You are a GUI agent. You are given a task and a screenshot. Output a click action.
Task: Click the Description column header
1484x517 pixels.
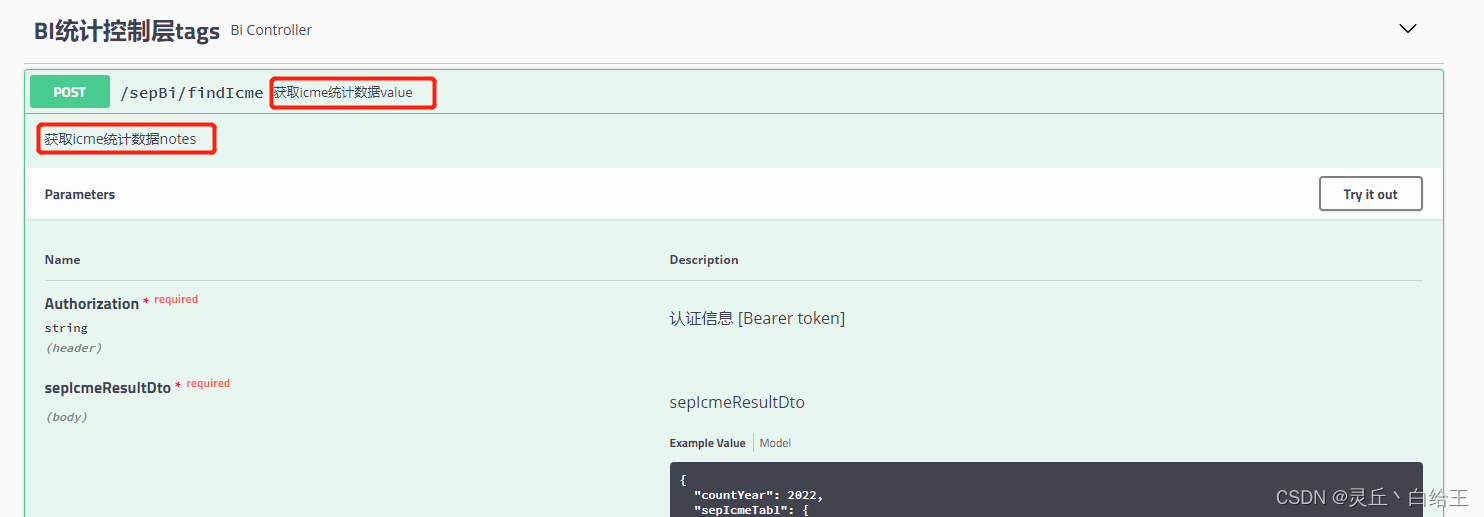[x=704, y=259]
